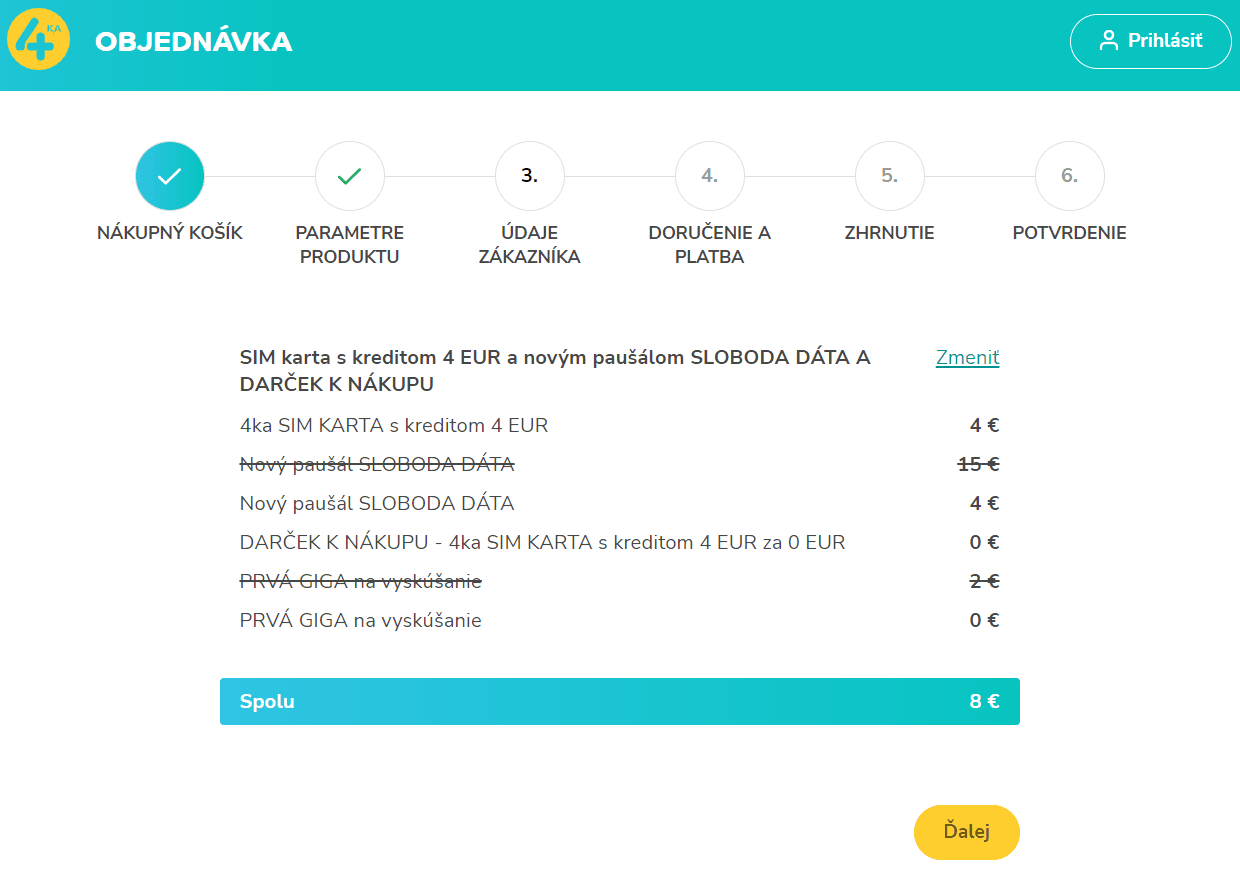Click the PARAMETRE PRODUKTU step label
Screen dimensions: 1240x876
(350, 245)
